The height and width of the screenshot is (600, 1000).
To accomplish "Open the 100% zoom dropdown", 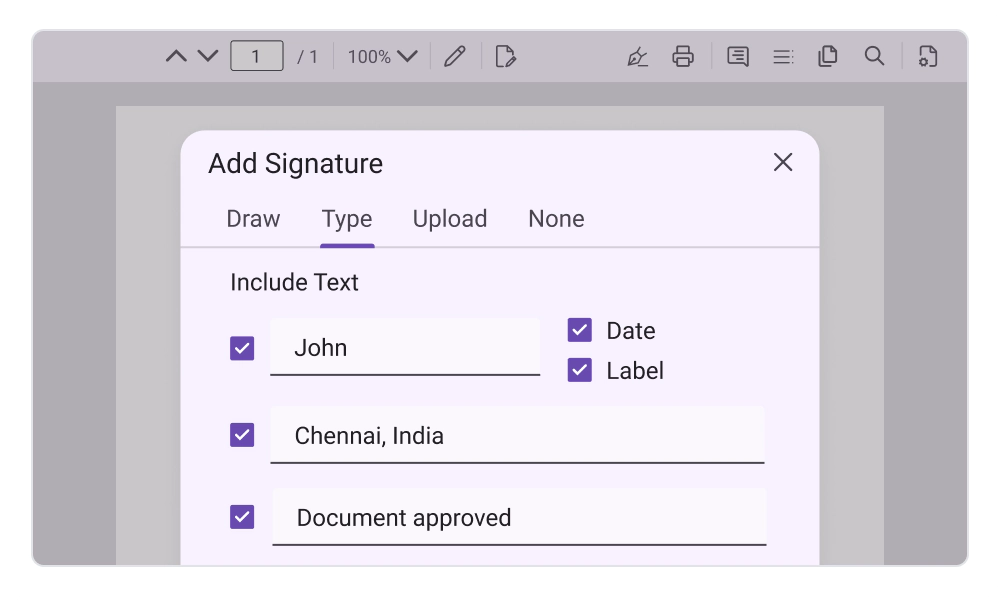I will point(383,57).
